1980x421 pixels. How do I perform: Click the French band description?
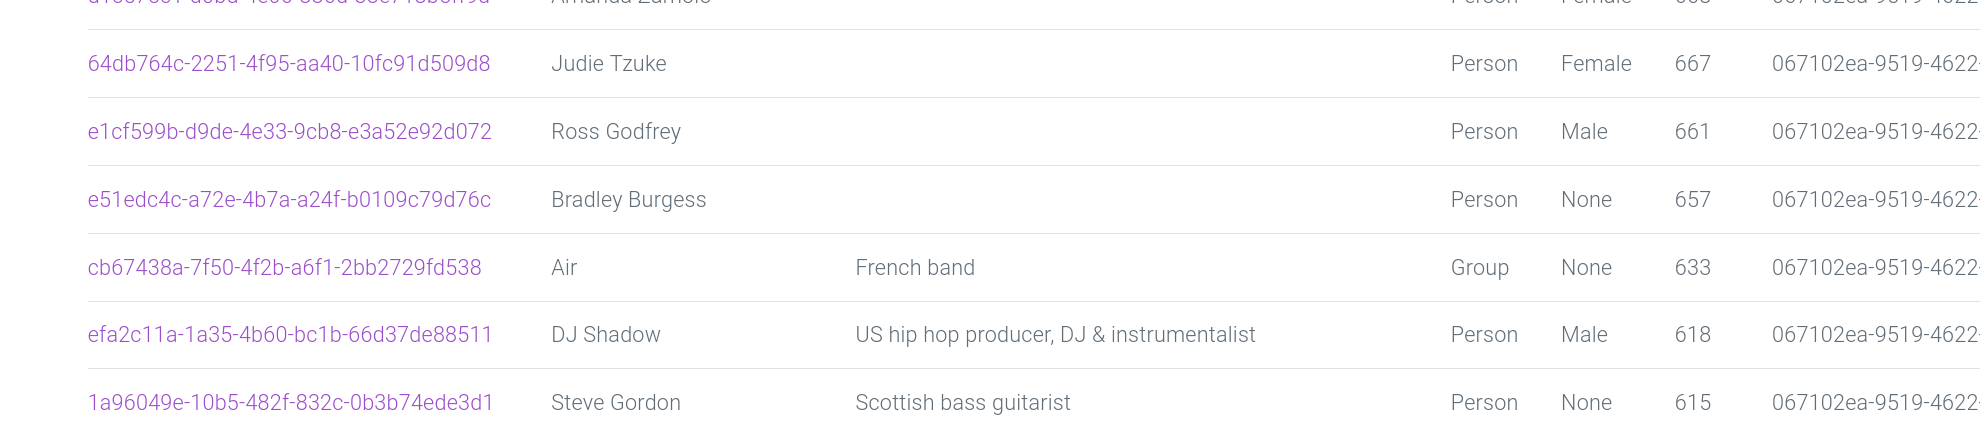click(x=915, y=268)
